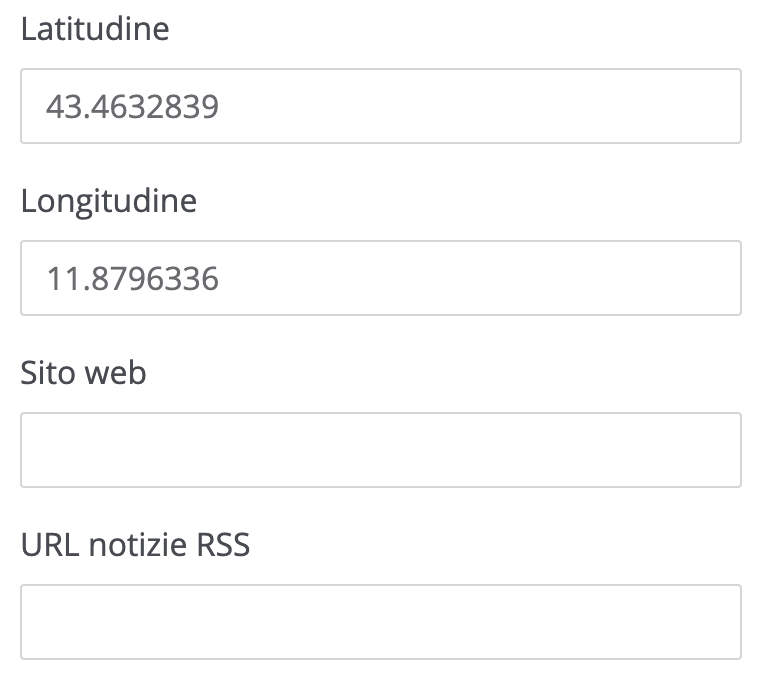Viewport: 764px width, 686px height.
Task: Click the text box under Sito web
Action: coord(380,450)
